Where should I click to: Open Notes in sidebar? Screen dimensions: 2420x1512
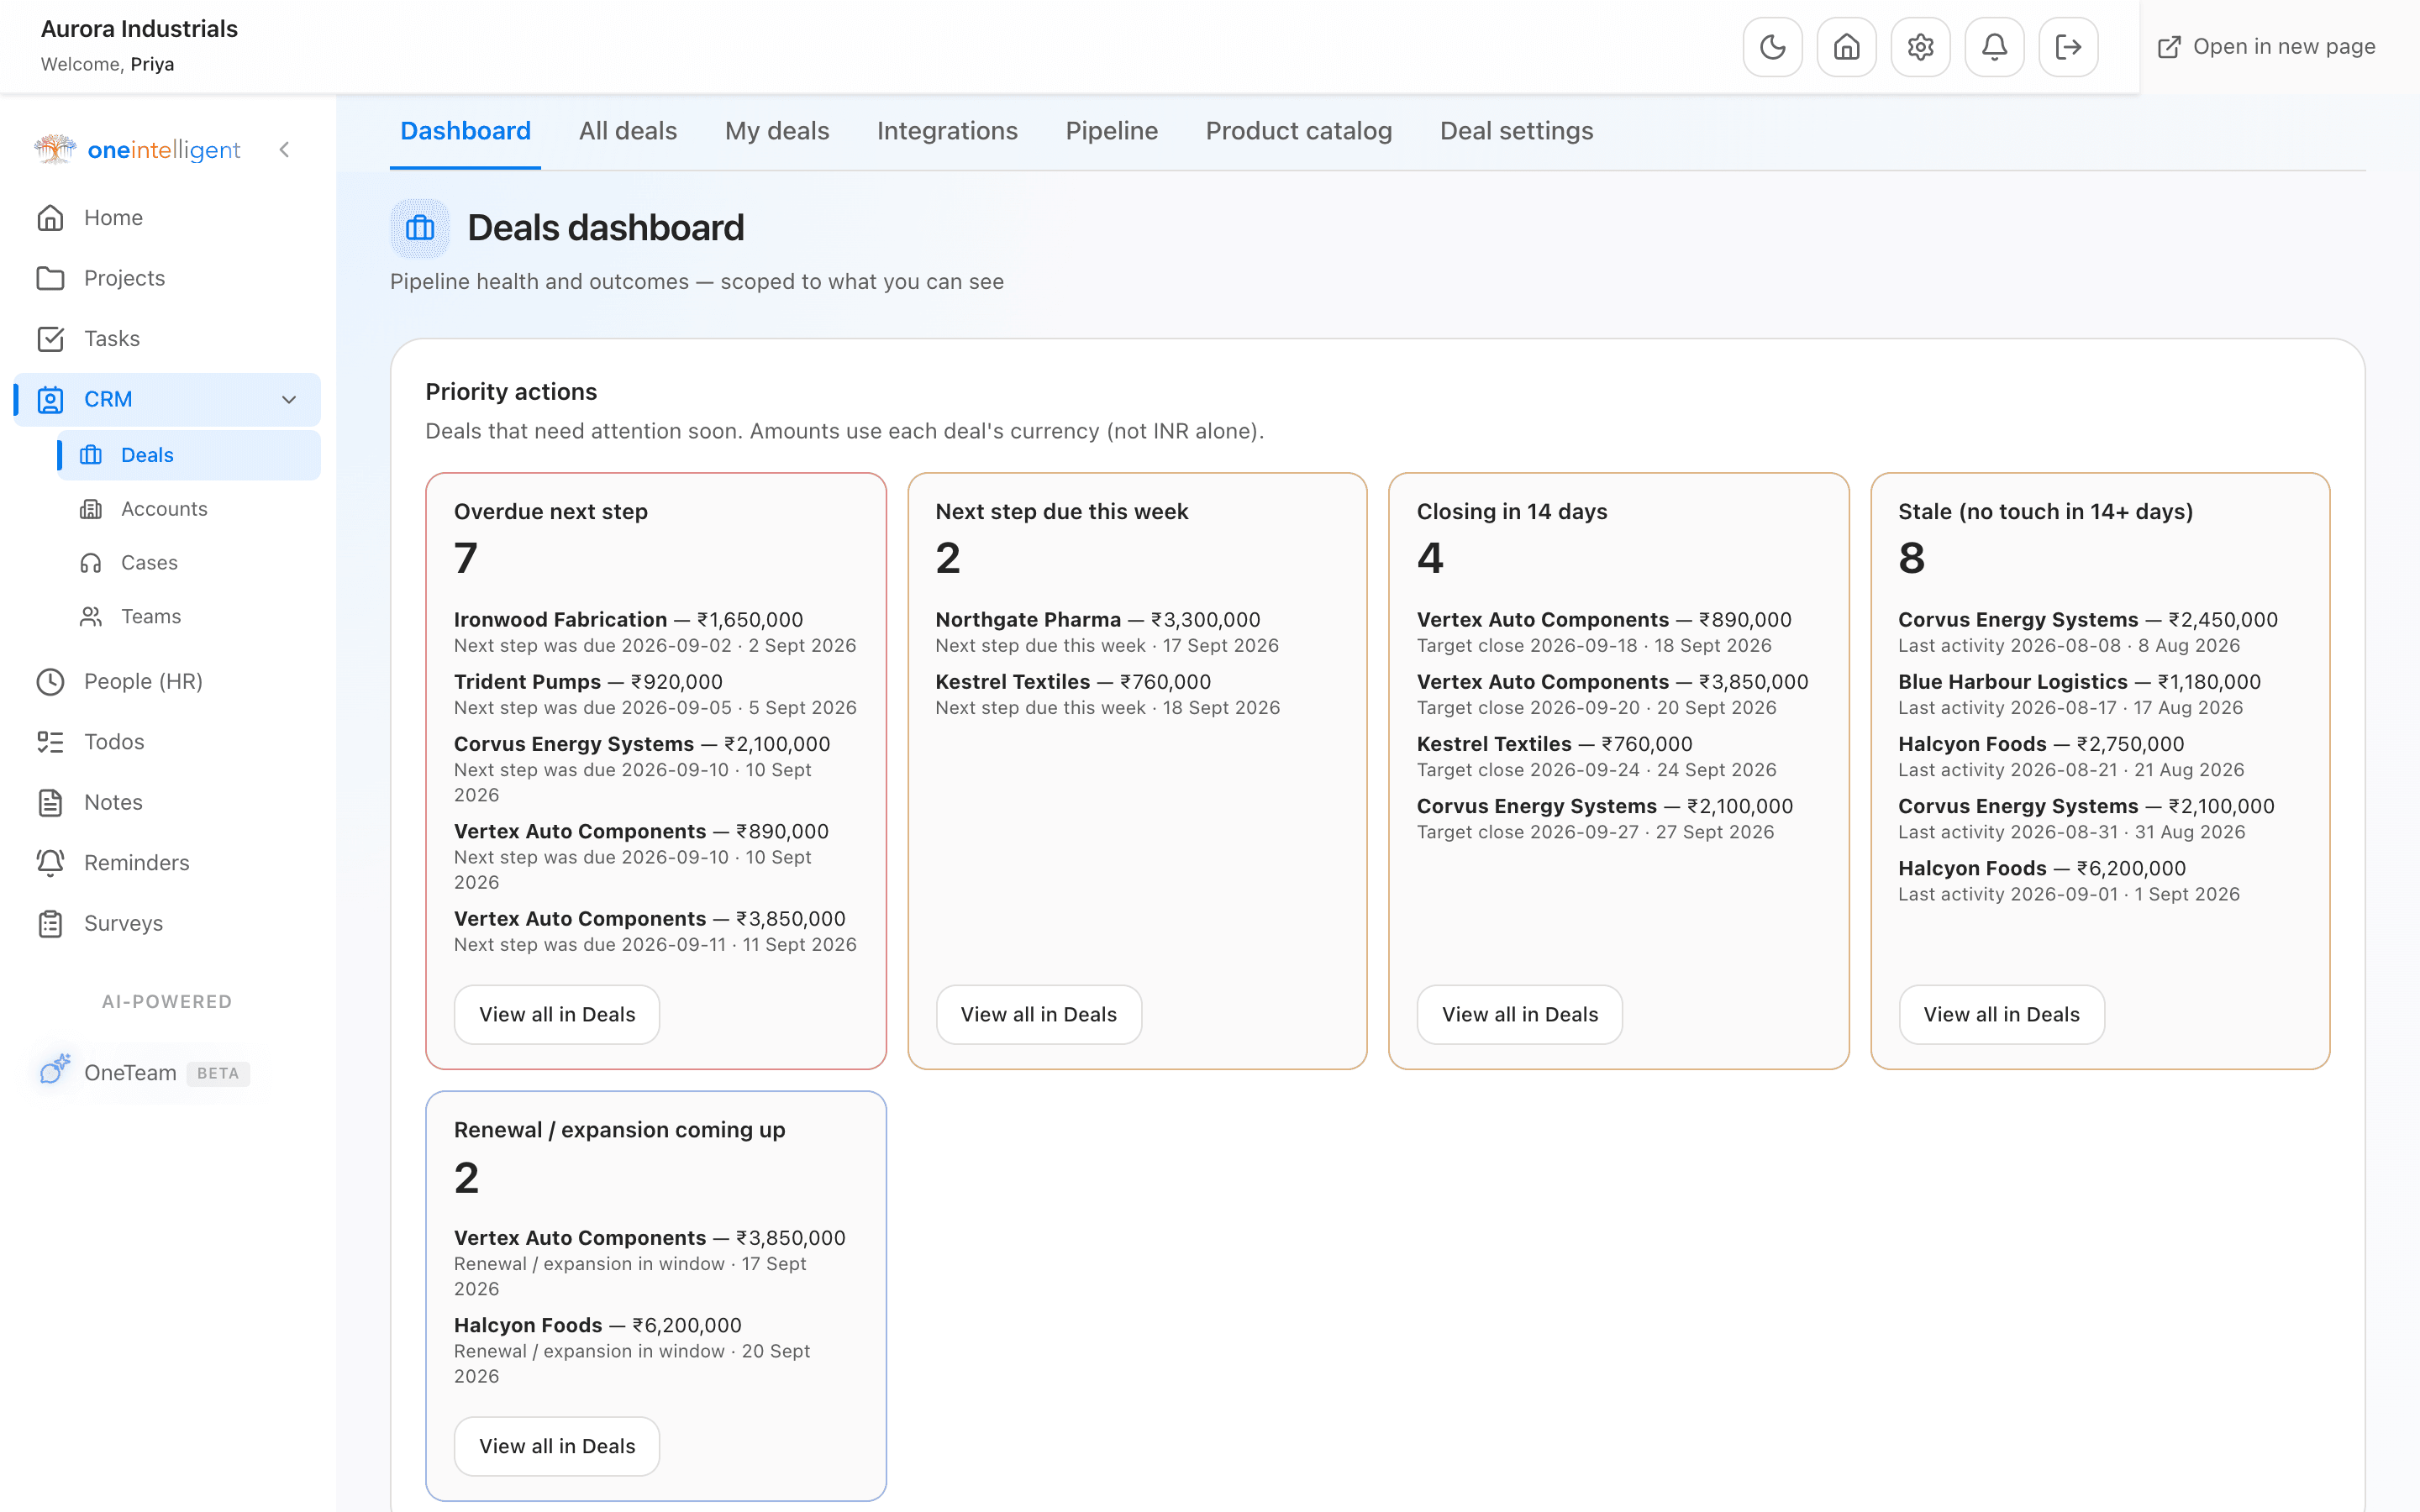pyautogui.click(x=168, y=803)
